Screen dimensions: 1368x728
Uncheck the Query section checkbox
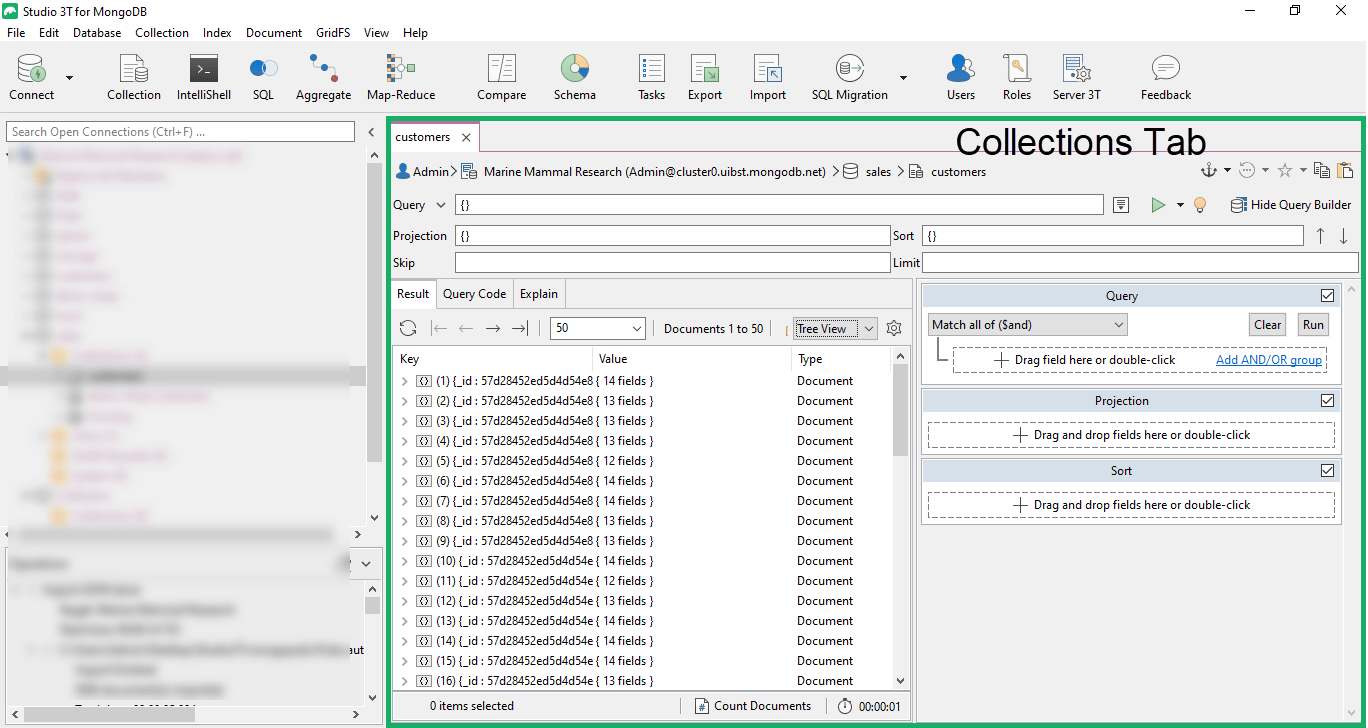1327,296
